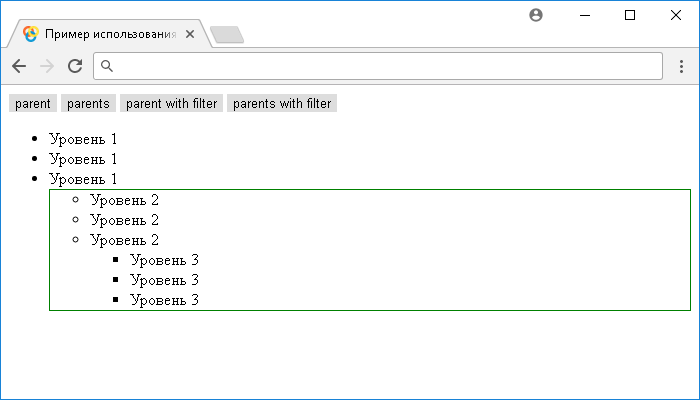Maximize the browser window
Screen dimensions: 700x400
pyautogui.click(x=630, y=15)
